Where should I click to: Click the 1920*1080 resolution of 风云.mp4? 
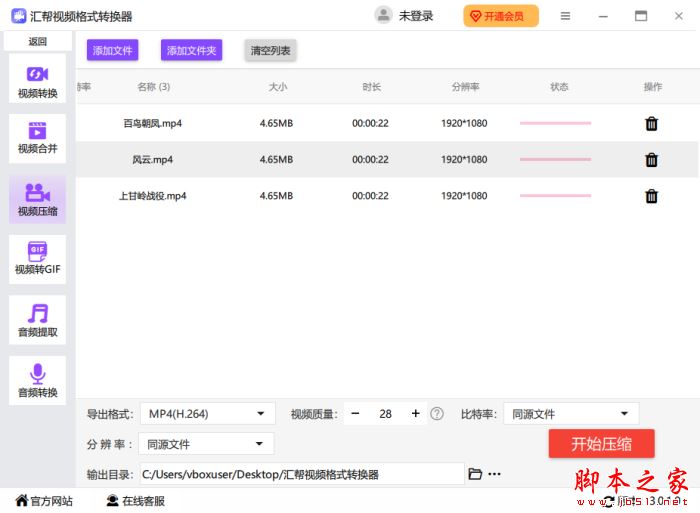pos(464,159)
